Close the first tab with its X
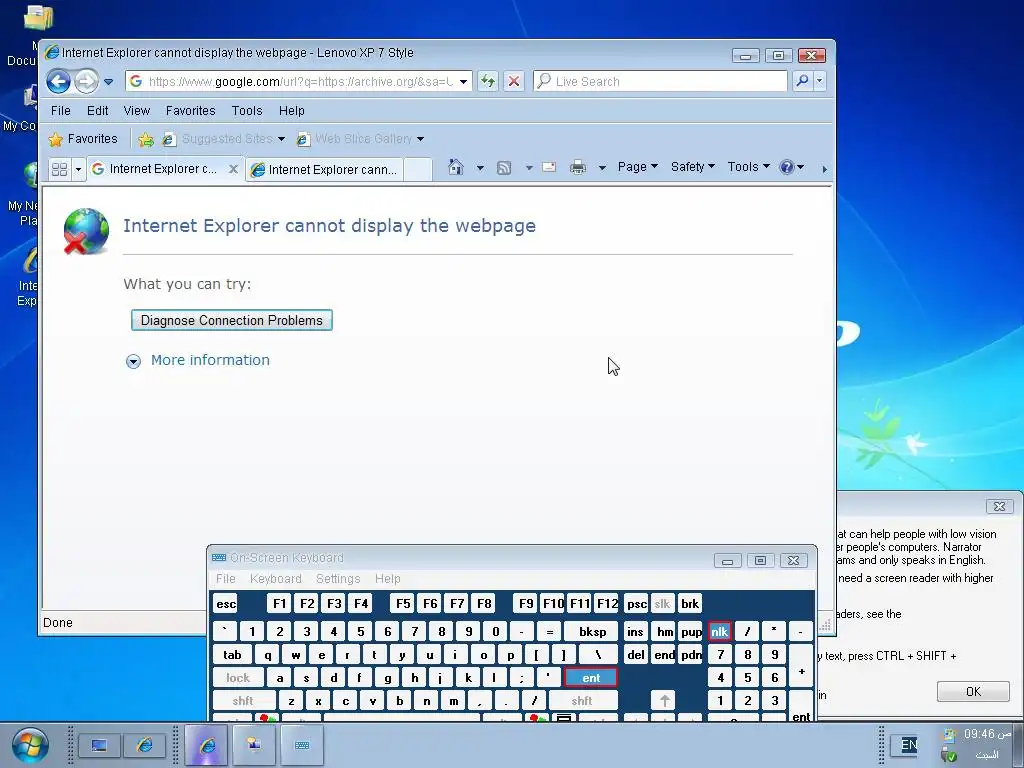The image size is (1024, 768). (233, 168)
